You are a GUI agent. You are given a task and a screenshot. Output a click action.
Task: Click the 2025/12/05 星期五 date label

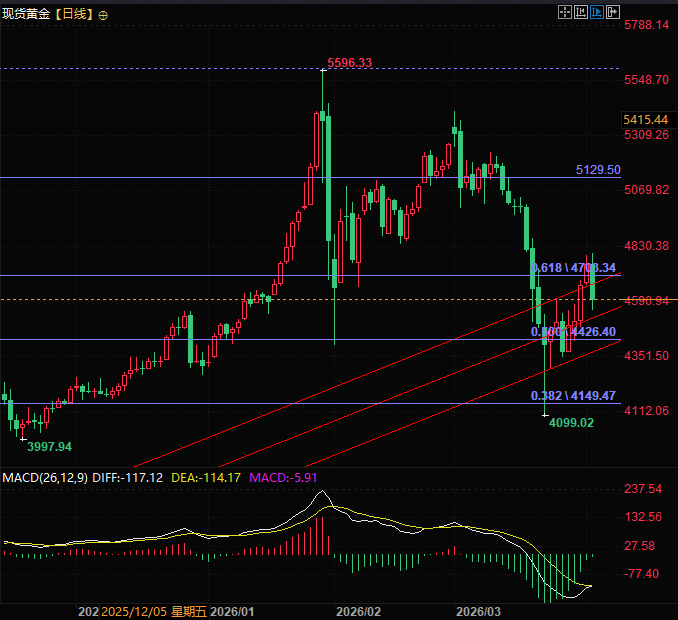[x=154, y=612]
